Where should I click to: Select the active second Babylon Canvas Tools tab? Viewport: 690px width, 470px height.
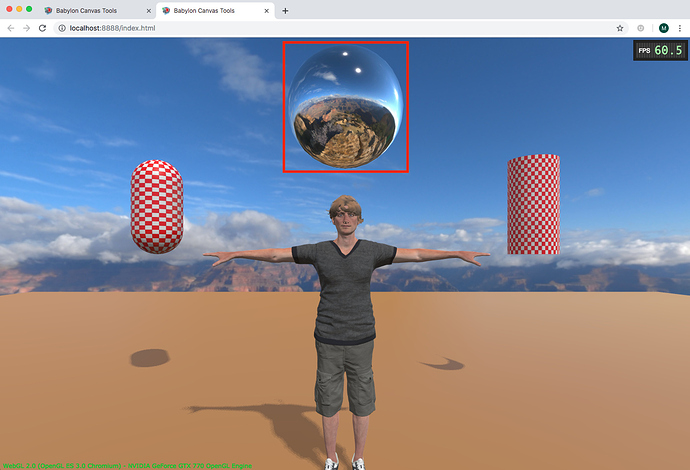coord(216,11)
